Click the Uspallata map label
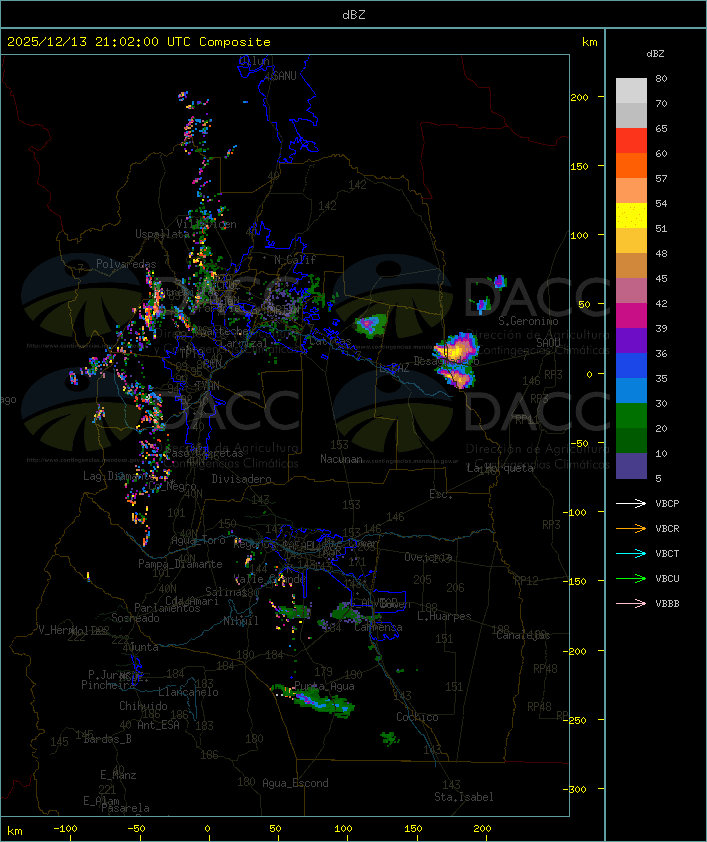 (x=162, y=234)
